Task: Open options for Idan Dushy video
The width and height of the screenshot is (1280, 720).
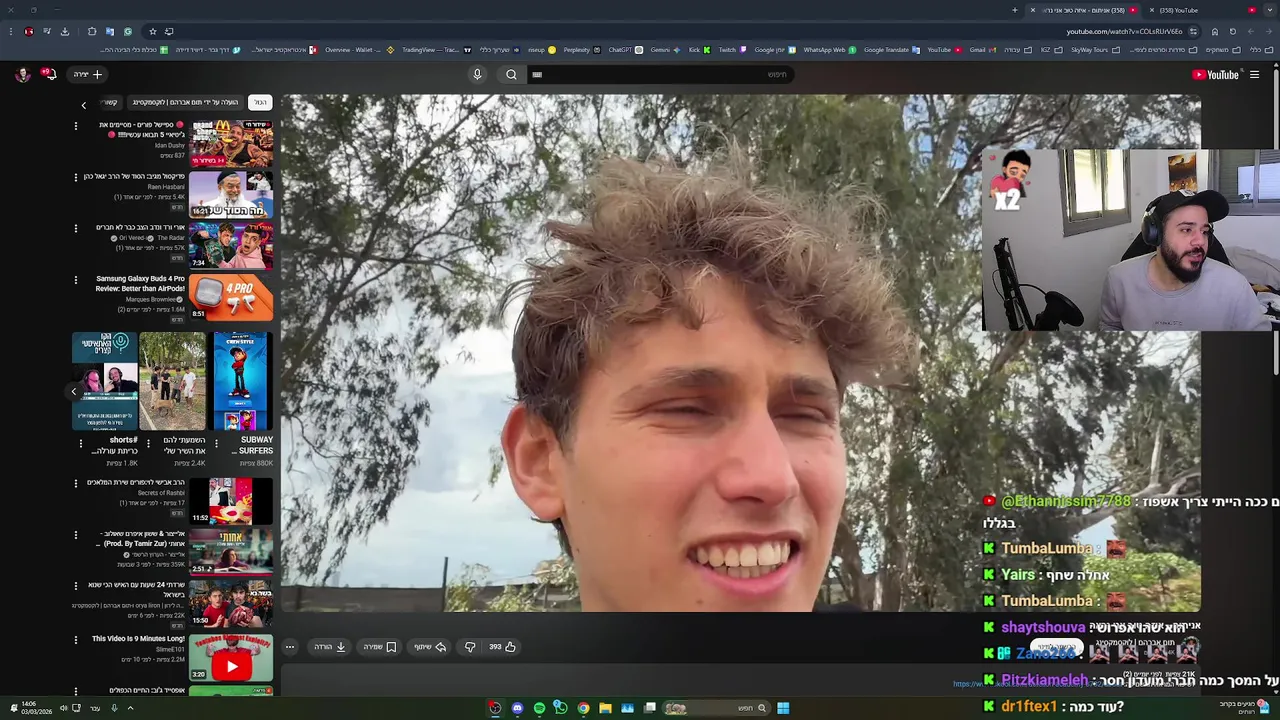Action: (75, 126)
